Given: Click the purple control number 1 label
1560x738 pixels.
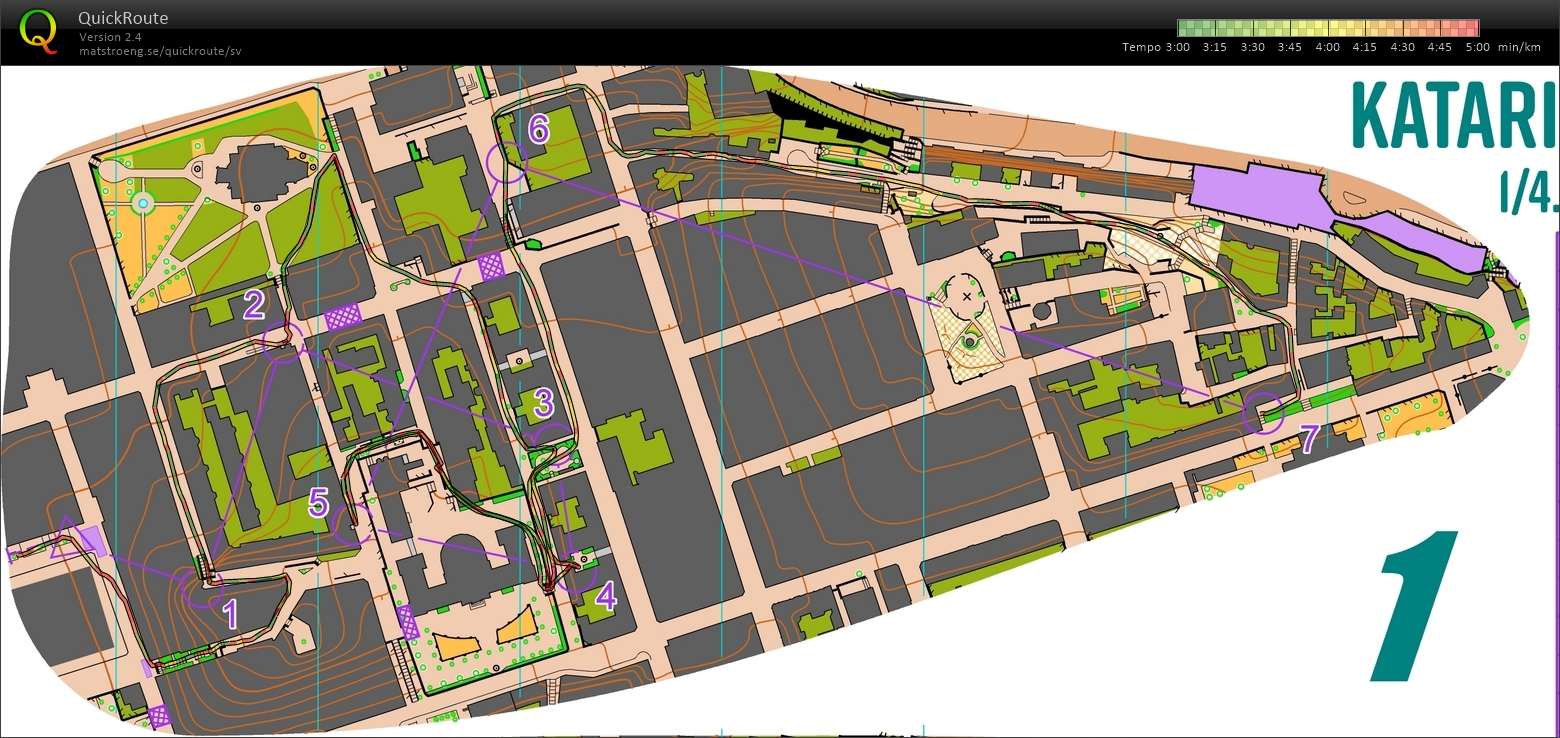Looking at the screenshot, I should [x=231, y=614].
